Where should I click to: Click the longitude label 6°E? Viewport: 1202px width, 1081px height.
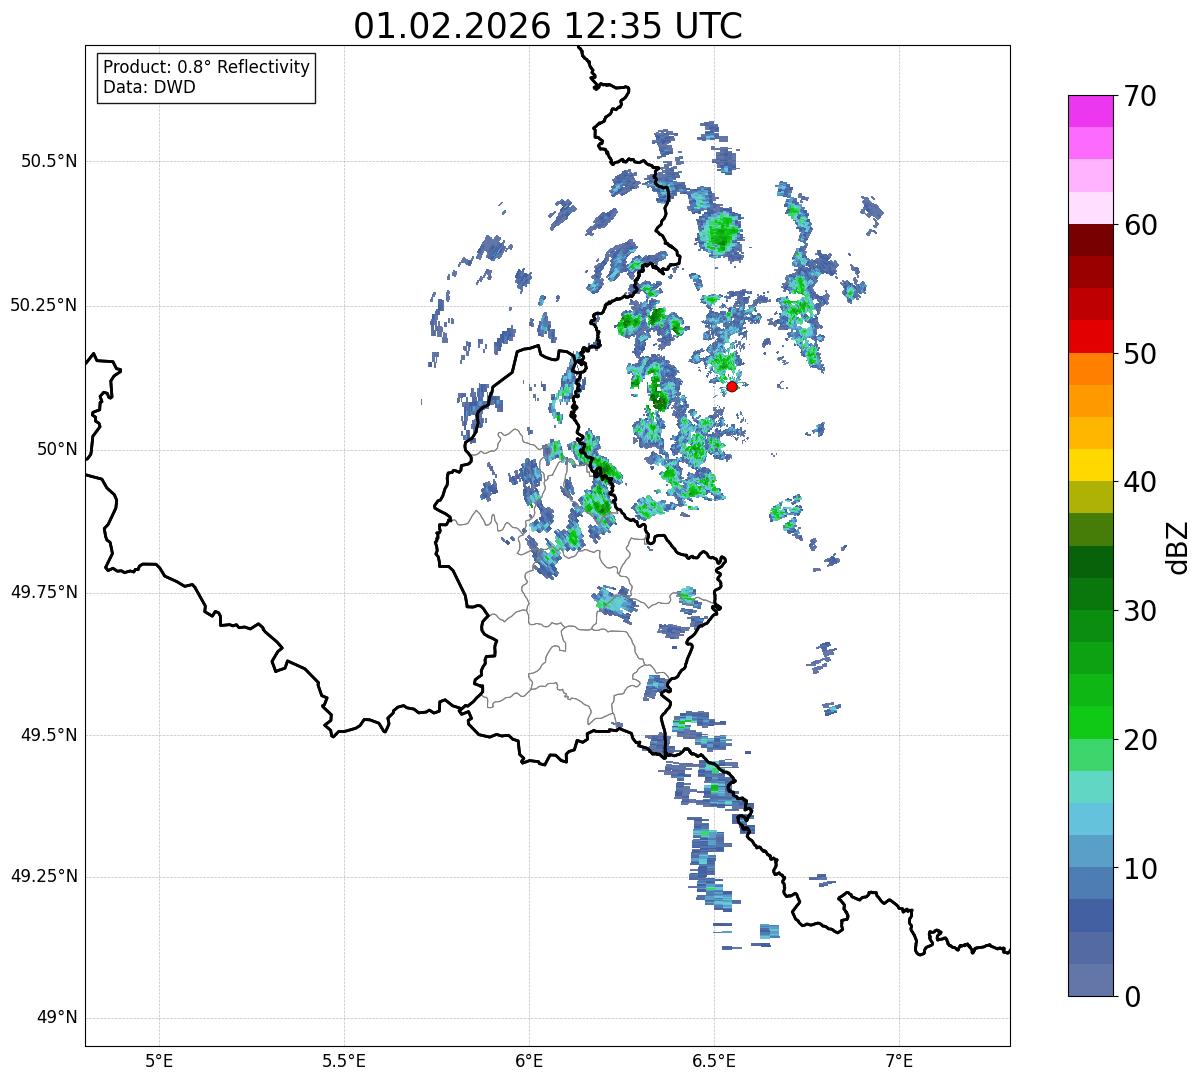point(529,1060)
